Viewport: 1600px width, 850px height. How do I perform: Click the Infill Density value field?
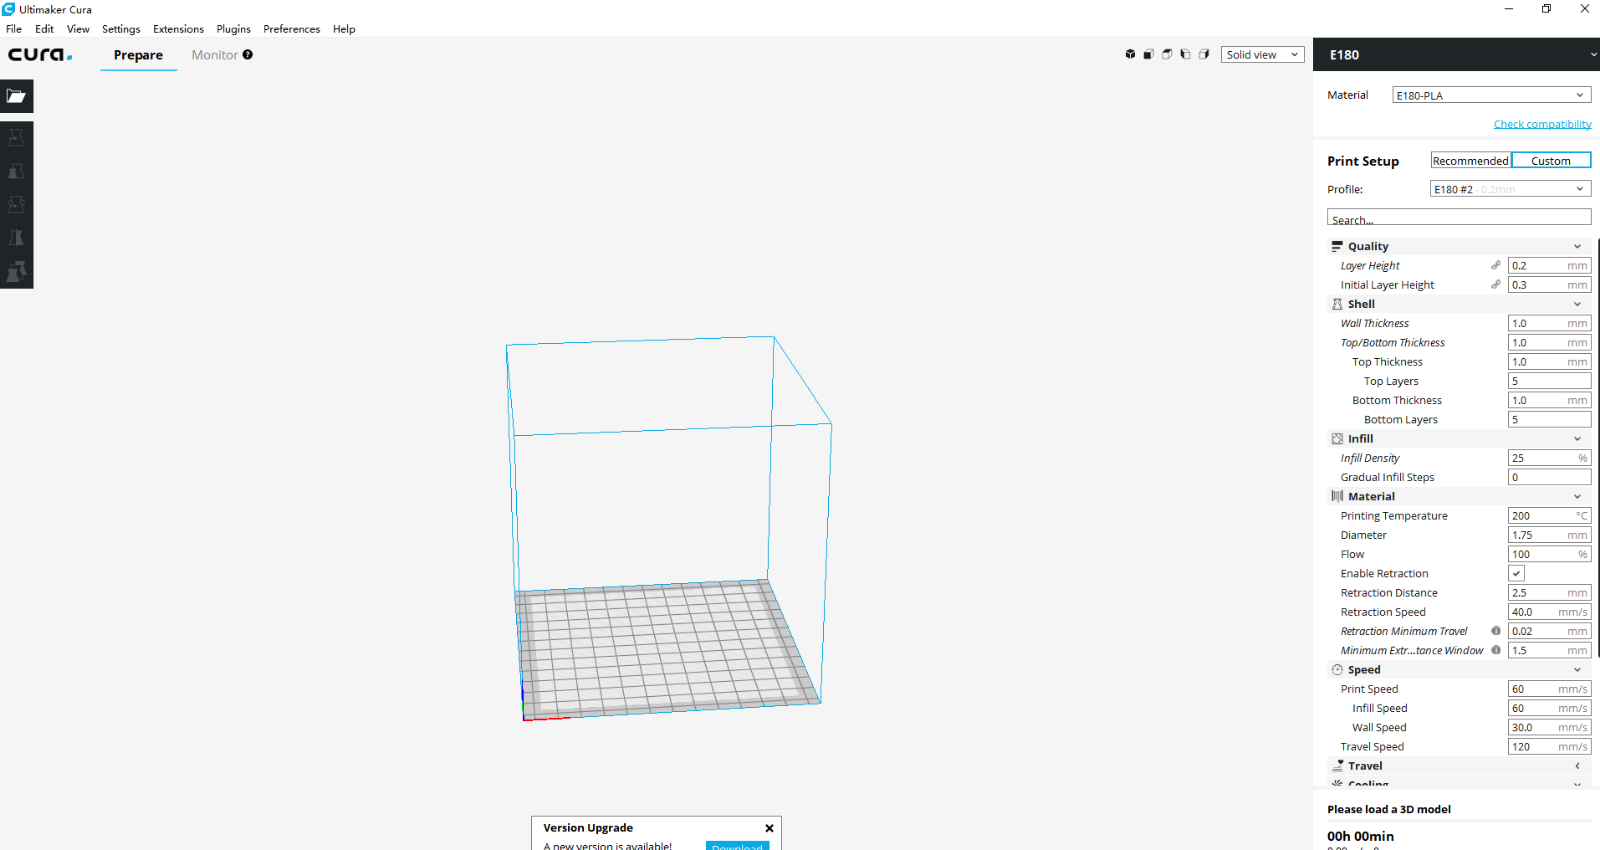coord(1549,458)
